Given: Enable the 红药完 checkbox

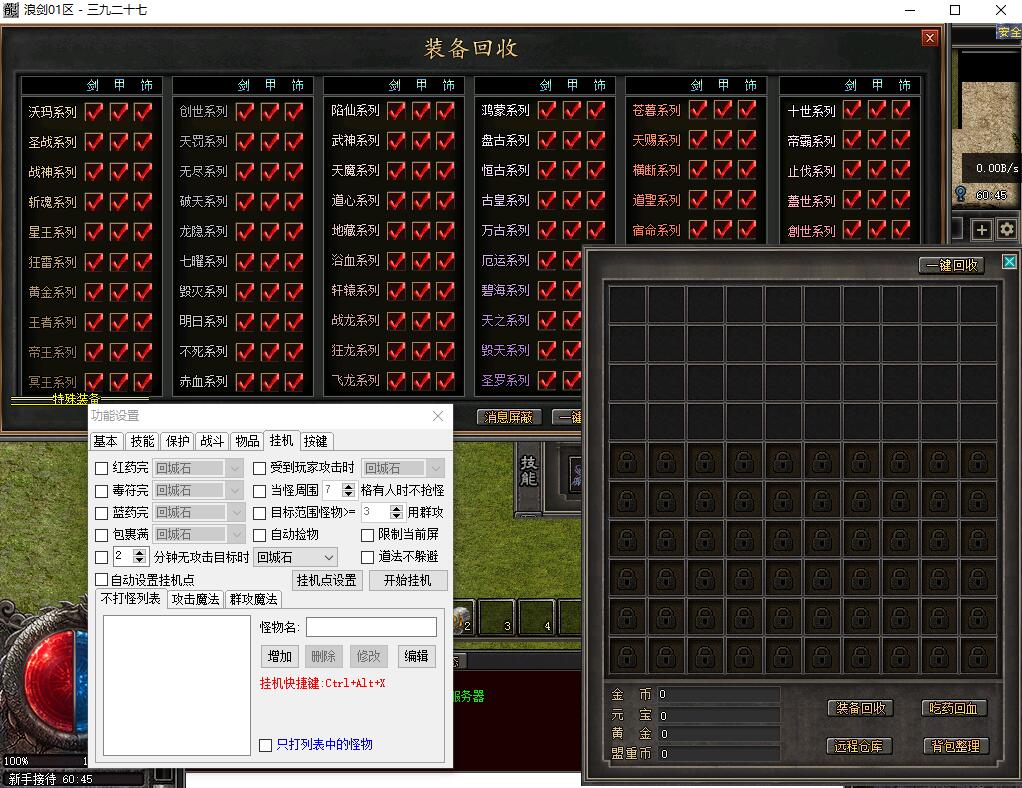Looking at the screenshot, I should 102,468.
